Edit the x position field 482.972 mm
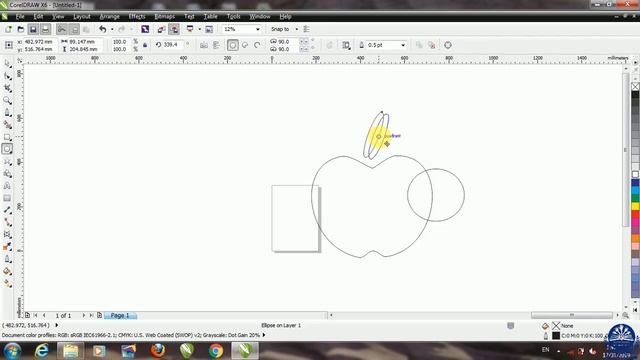This screenshot has width=640, height=360. pos(39,42)
